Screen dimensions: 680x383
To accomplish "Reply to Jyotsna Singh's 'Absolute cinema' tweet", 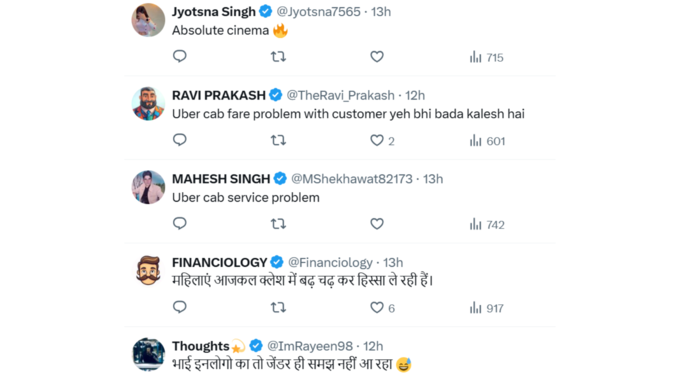I will (180, 56).
